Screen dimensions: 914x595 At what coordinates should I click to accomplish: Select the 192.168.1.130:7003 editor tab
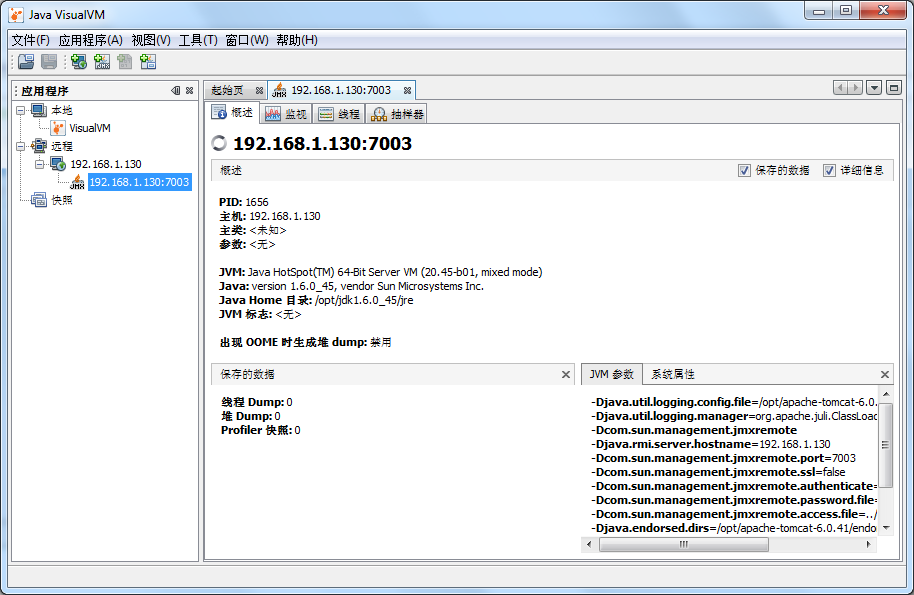341,90
